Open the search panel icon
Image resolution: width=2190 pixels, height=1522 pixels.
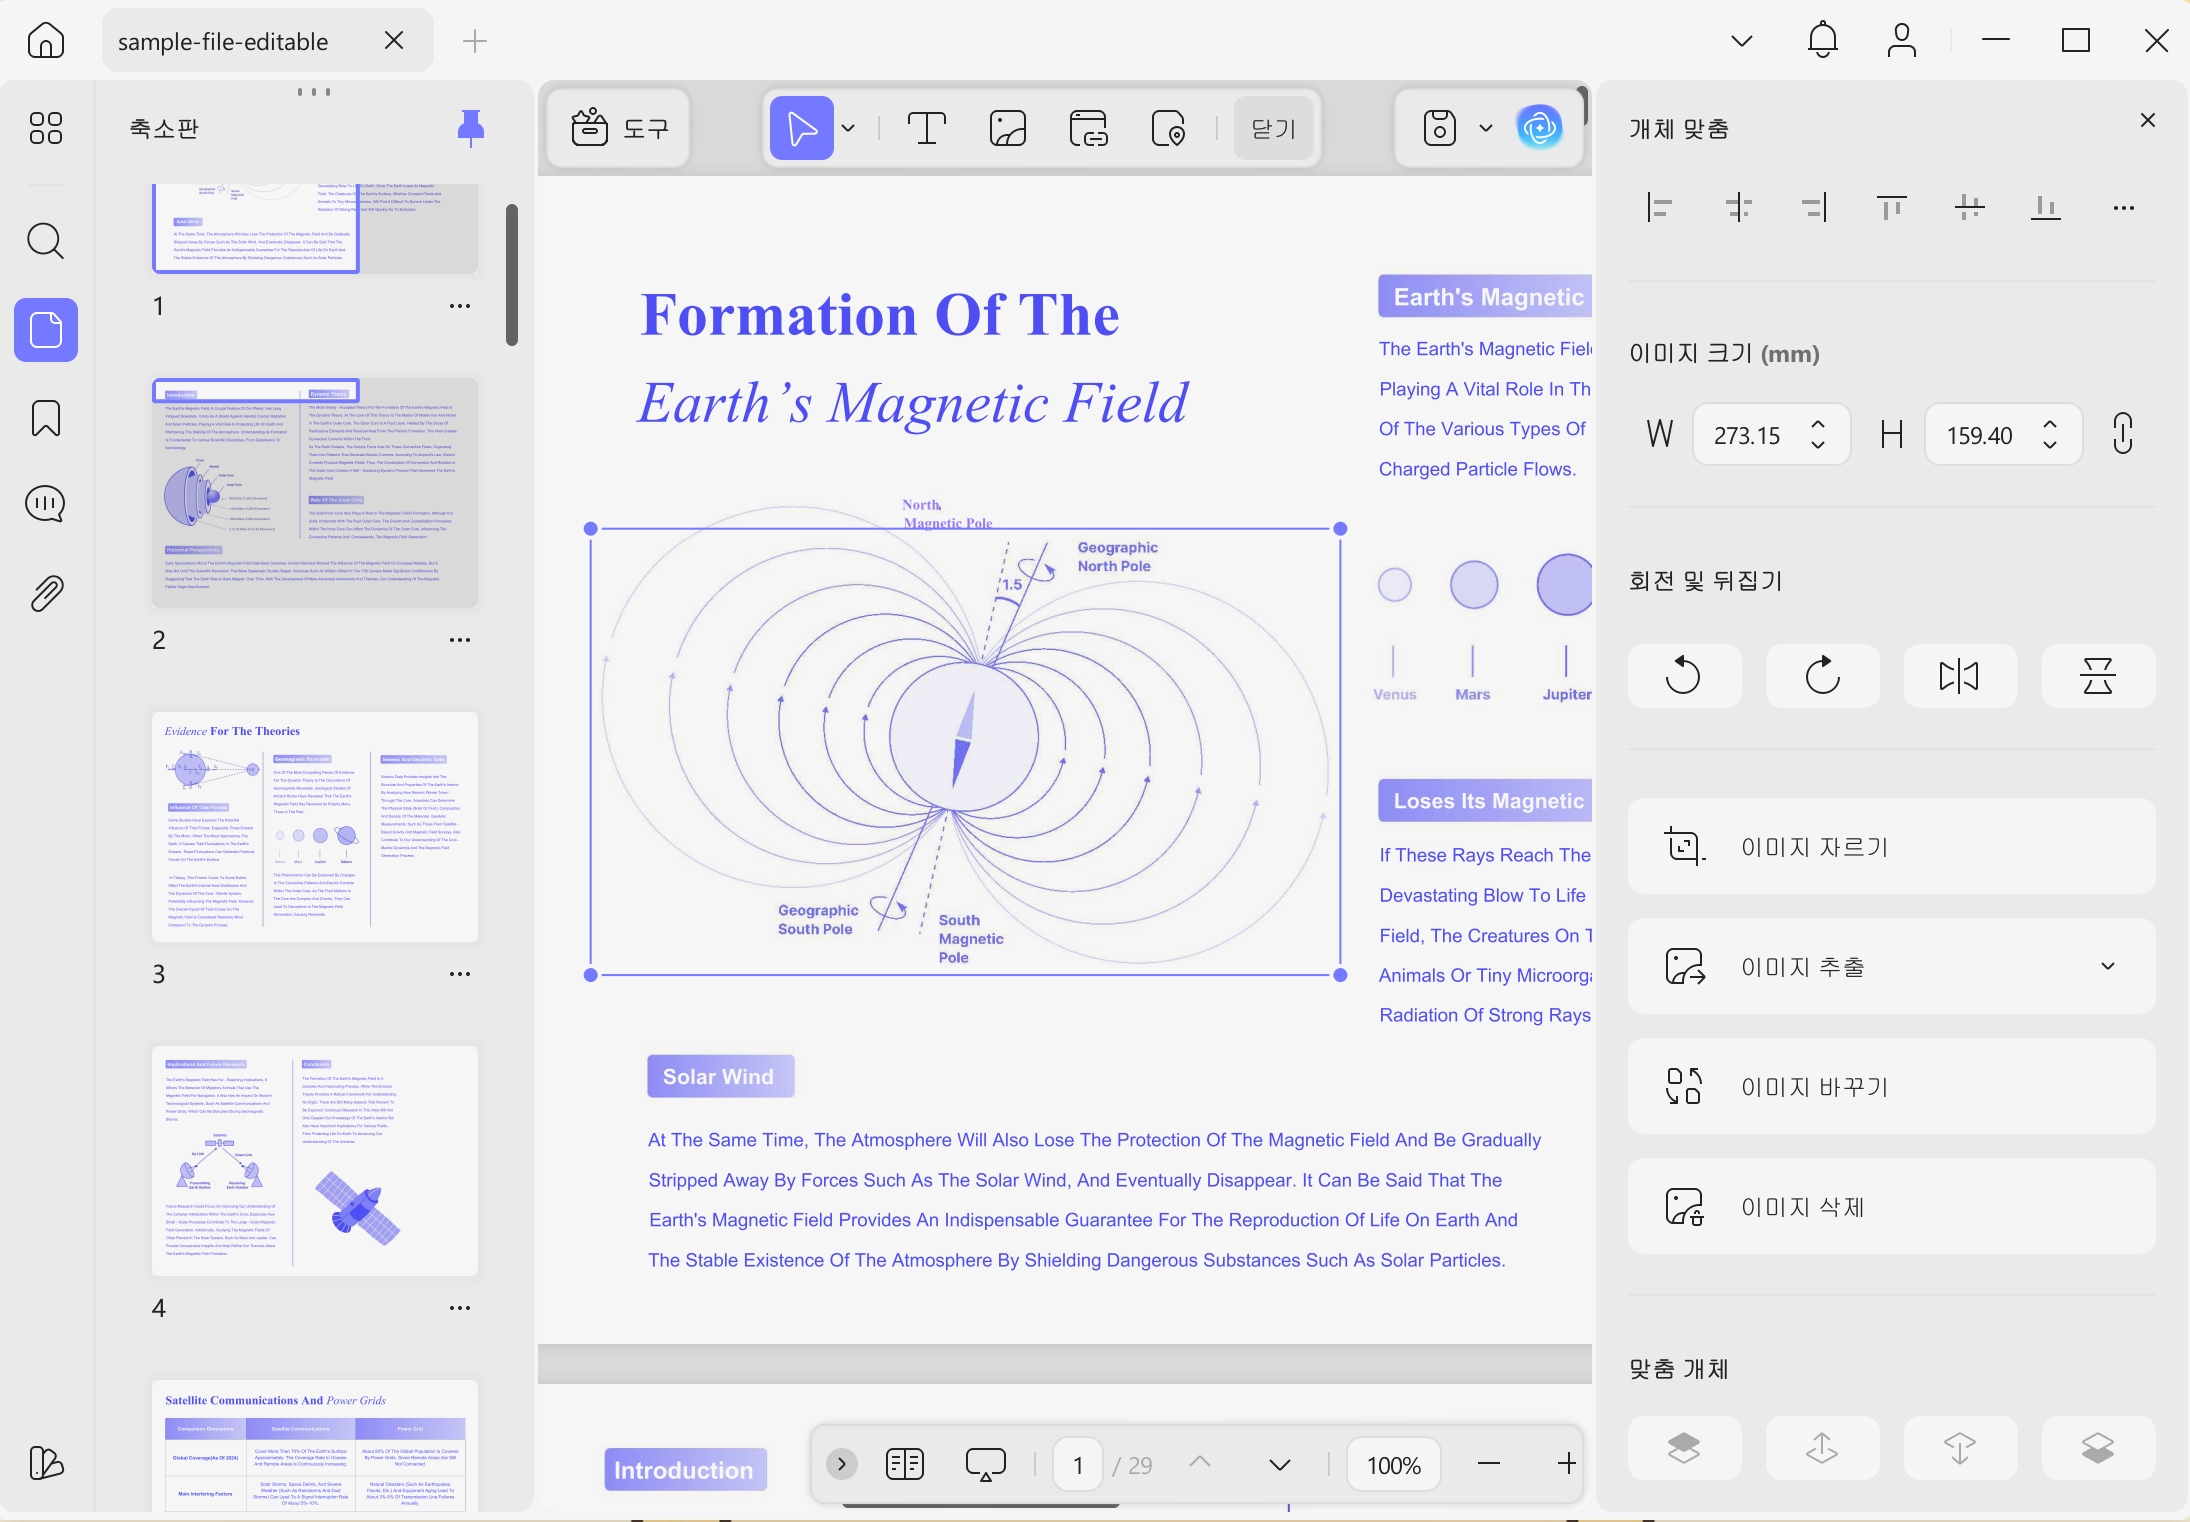[46, 241]
